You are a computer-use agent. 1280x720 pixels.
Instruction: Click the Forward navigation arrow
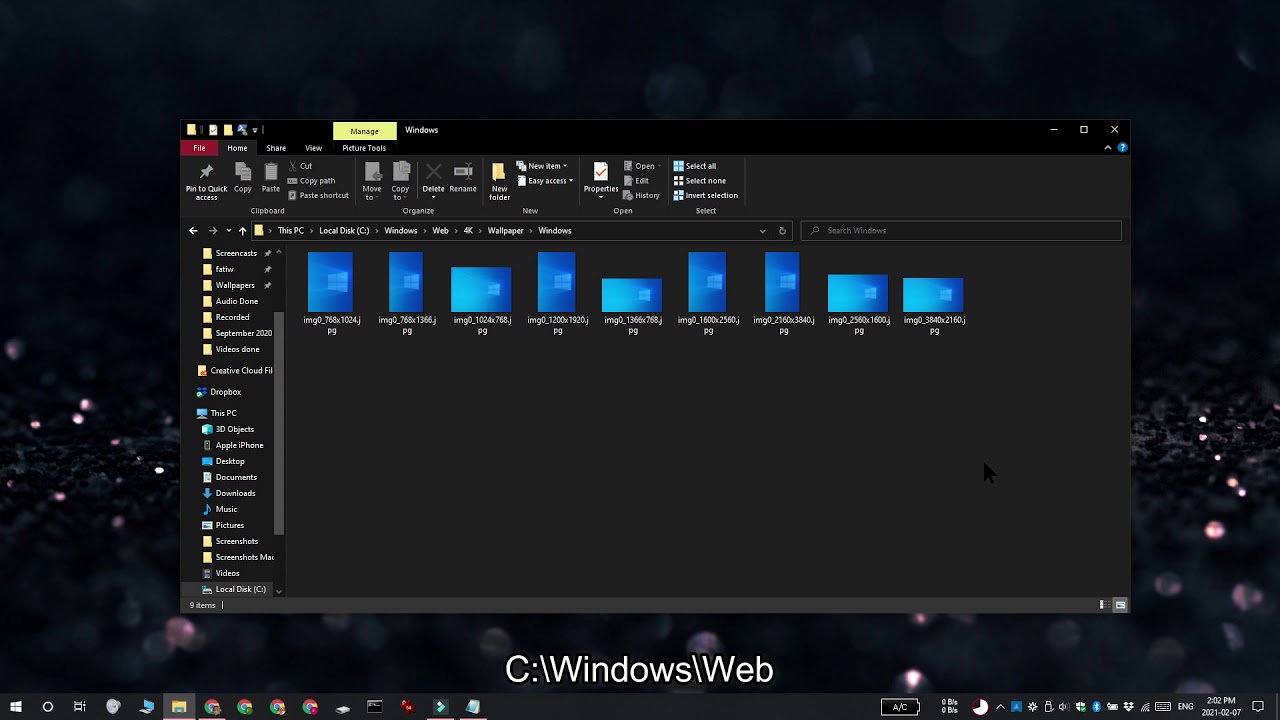213,231
